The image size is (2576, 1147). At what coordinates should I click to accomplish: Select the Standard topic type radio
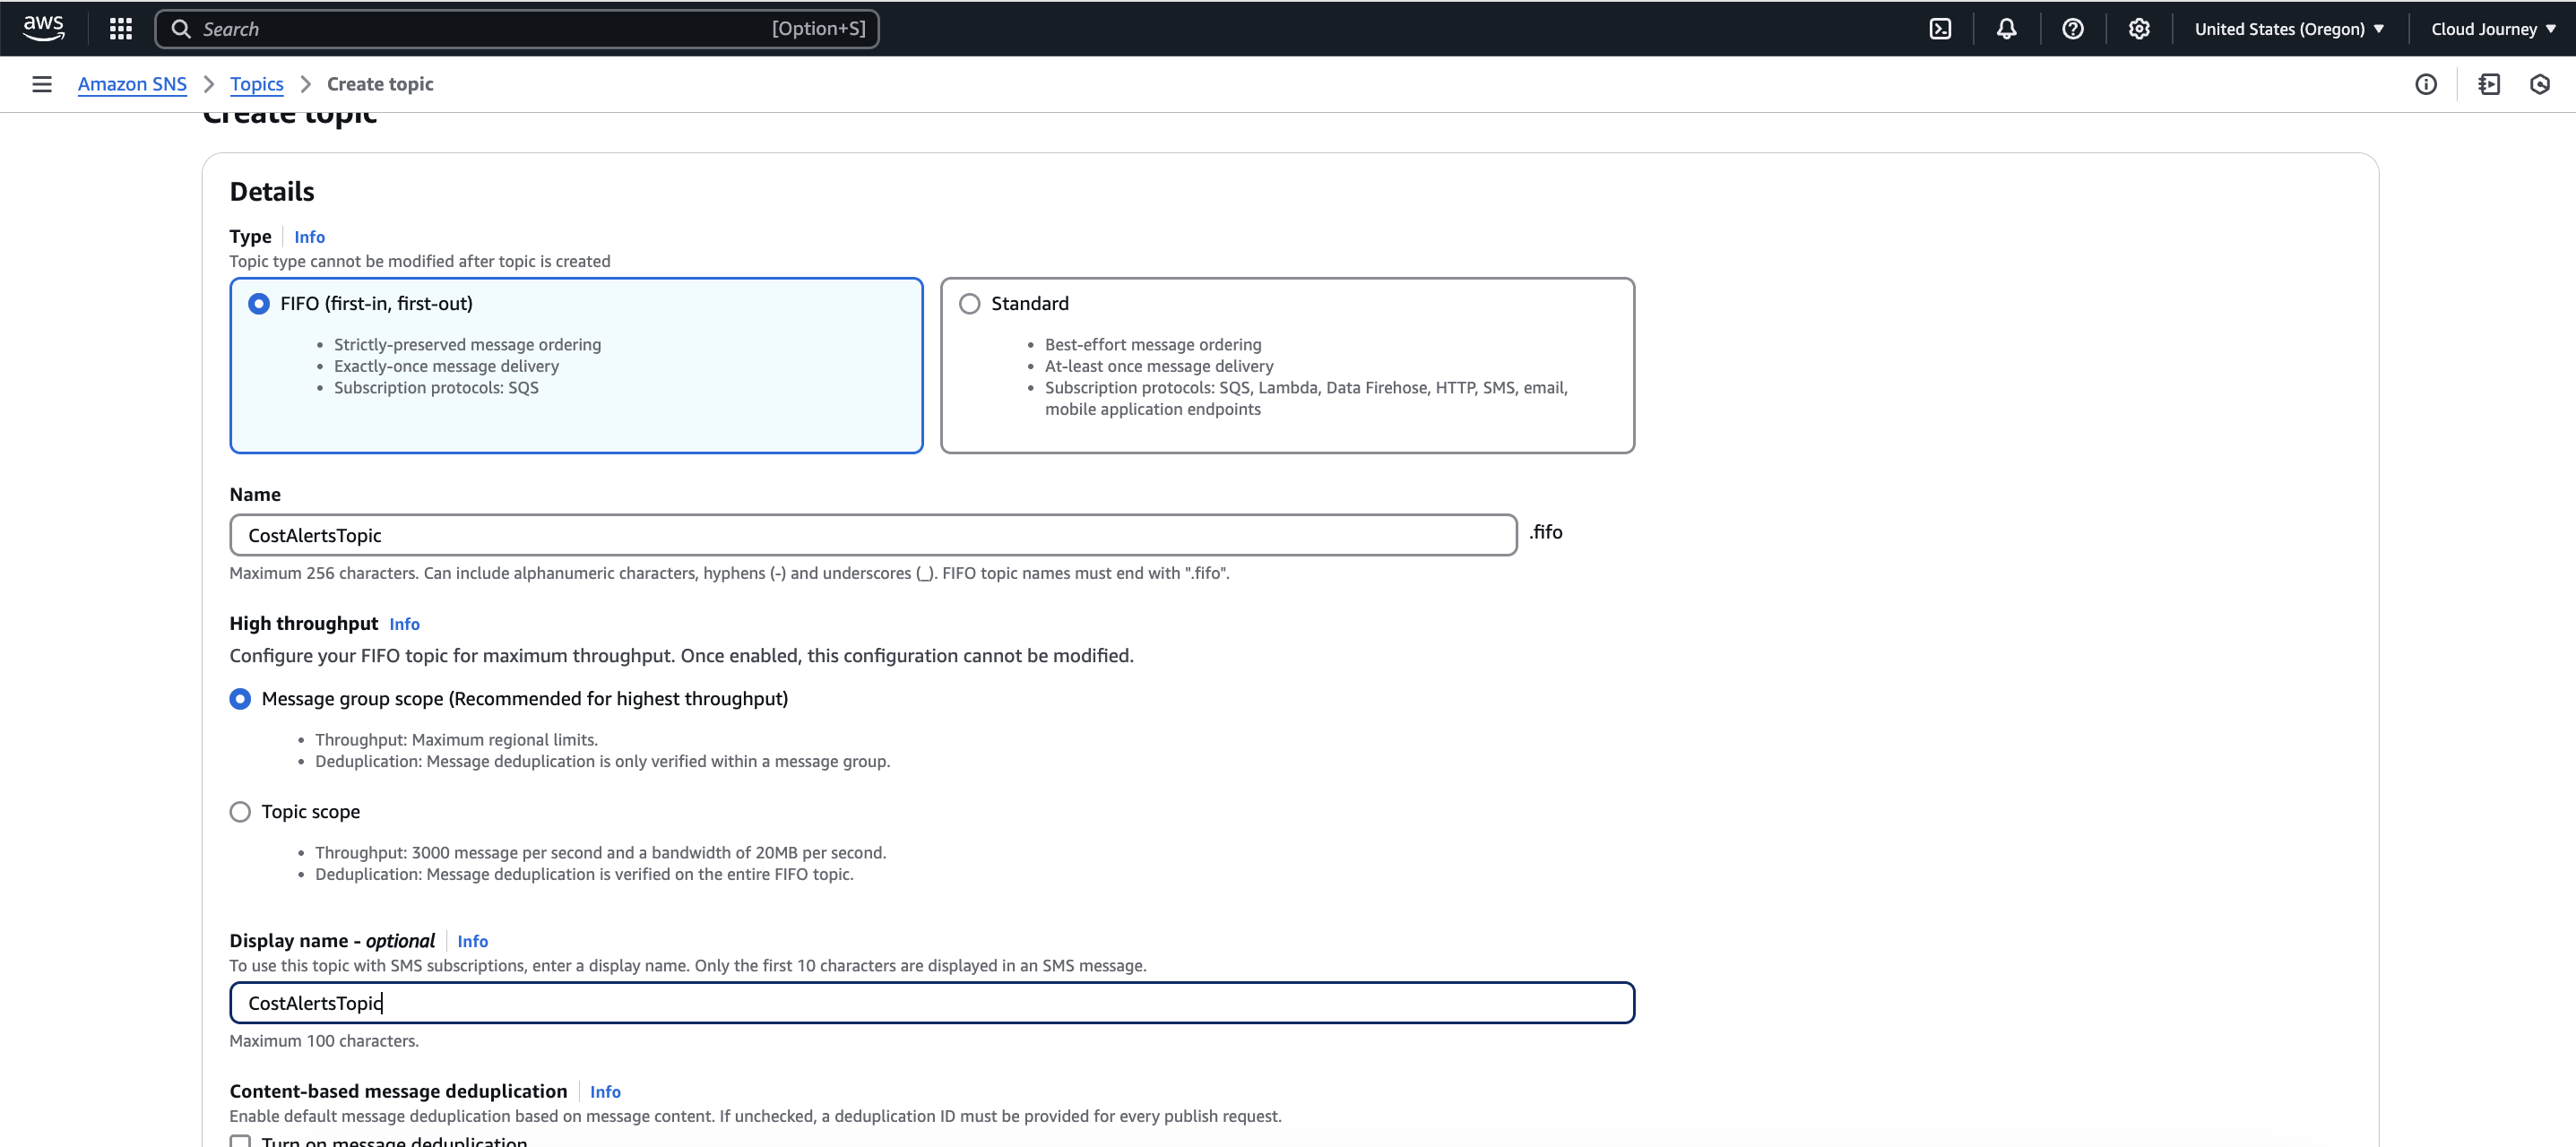point(970,303)
